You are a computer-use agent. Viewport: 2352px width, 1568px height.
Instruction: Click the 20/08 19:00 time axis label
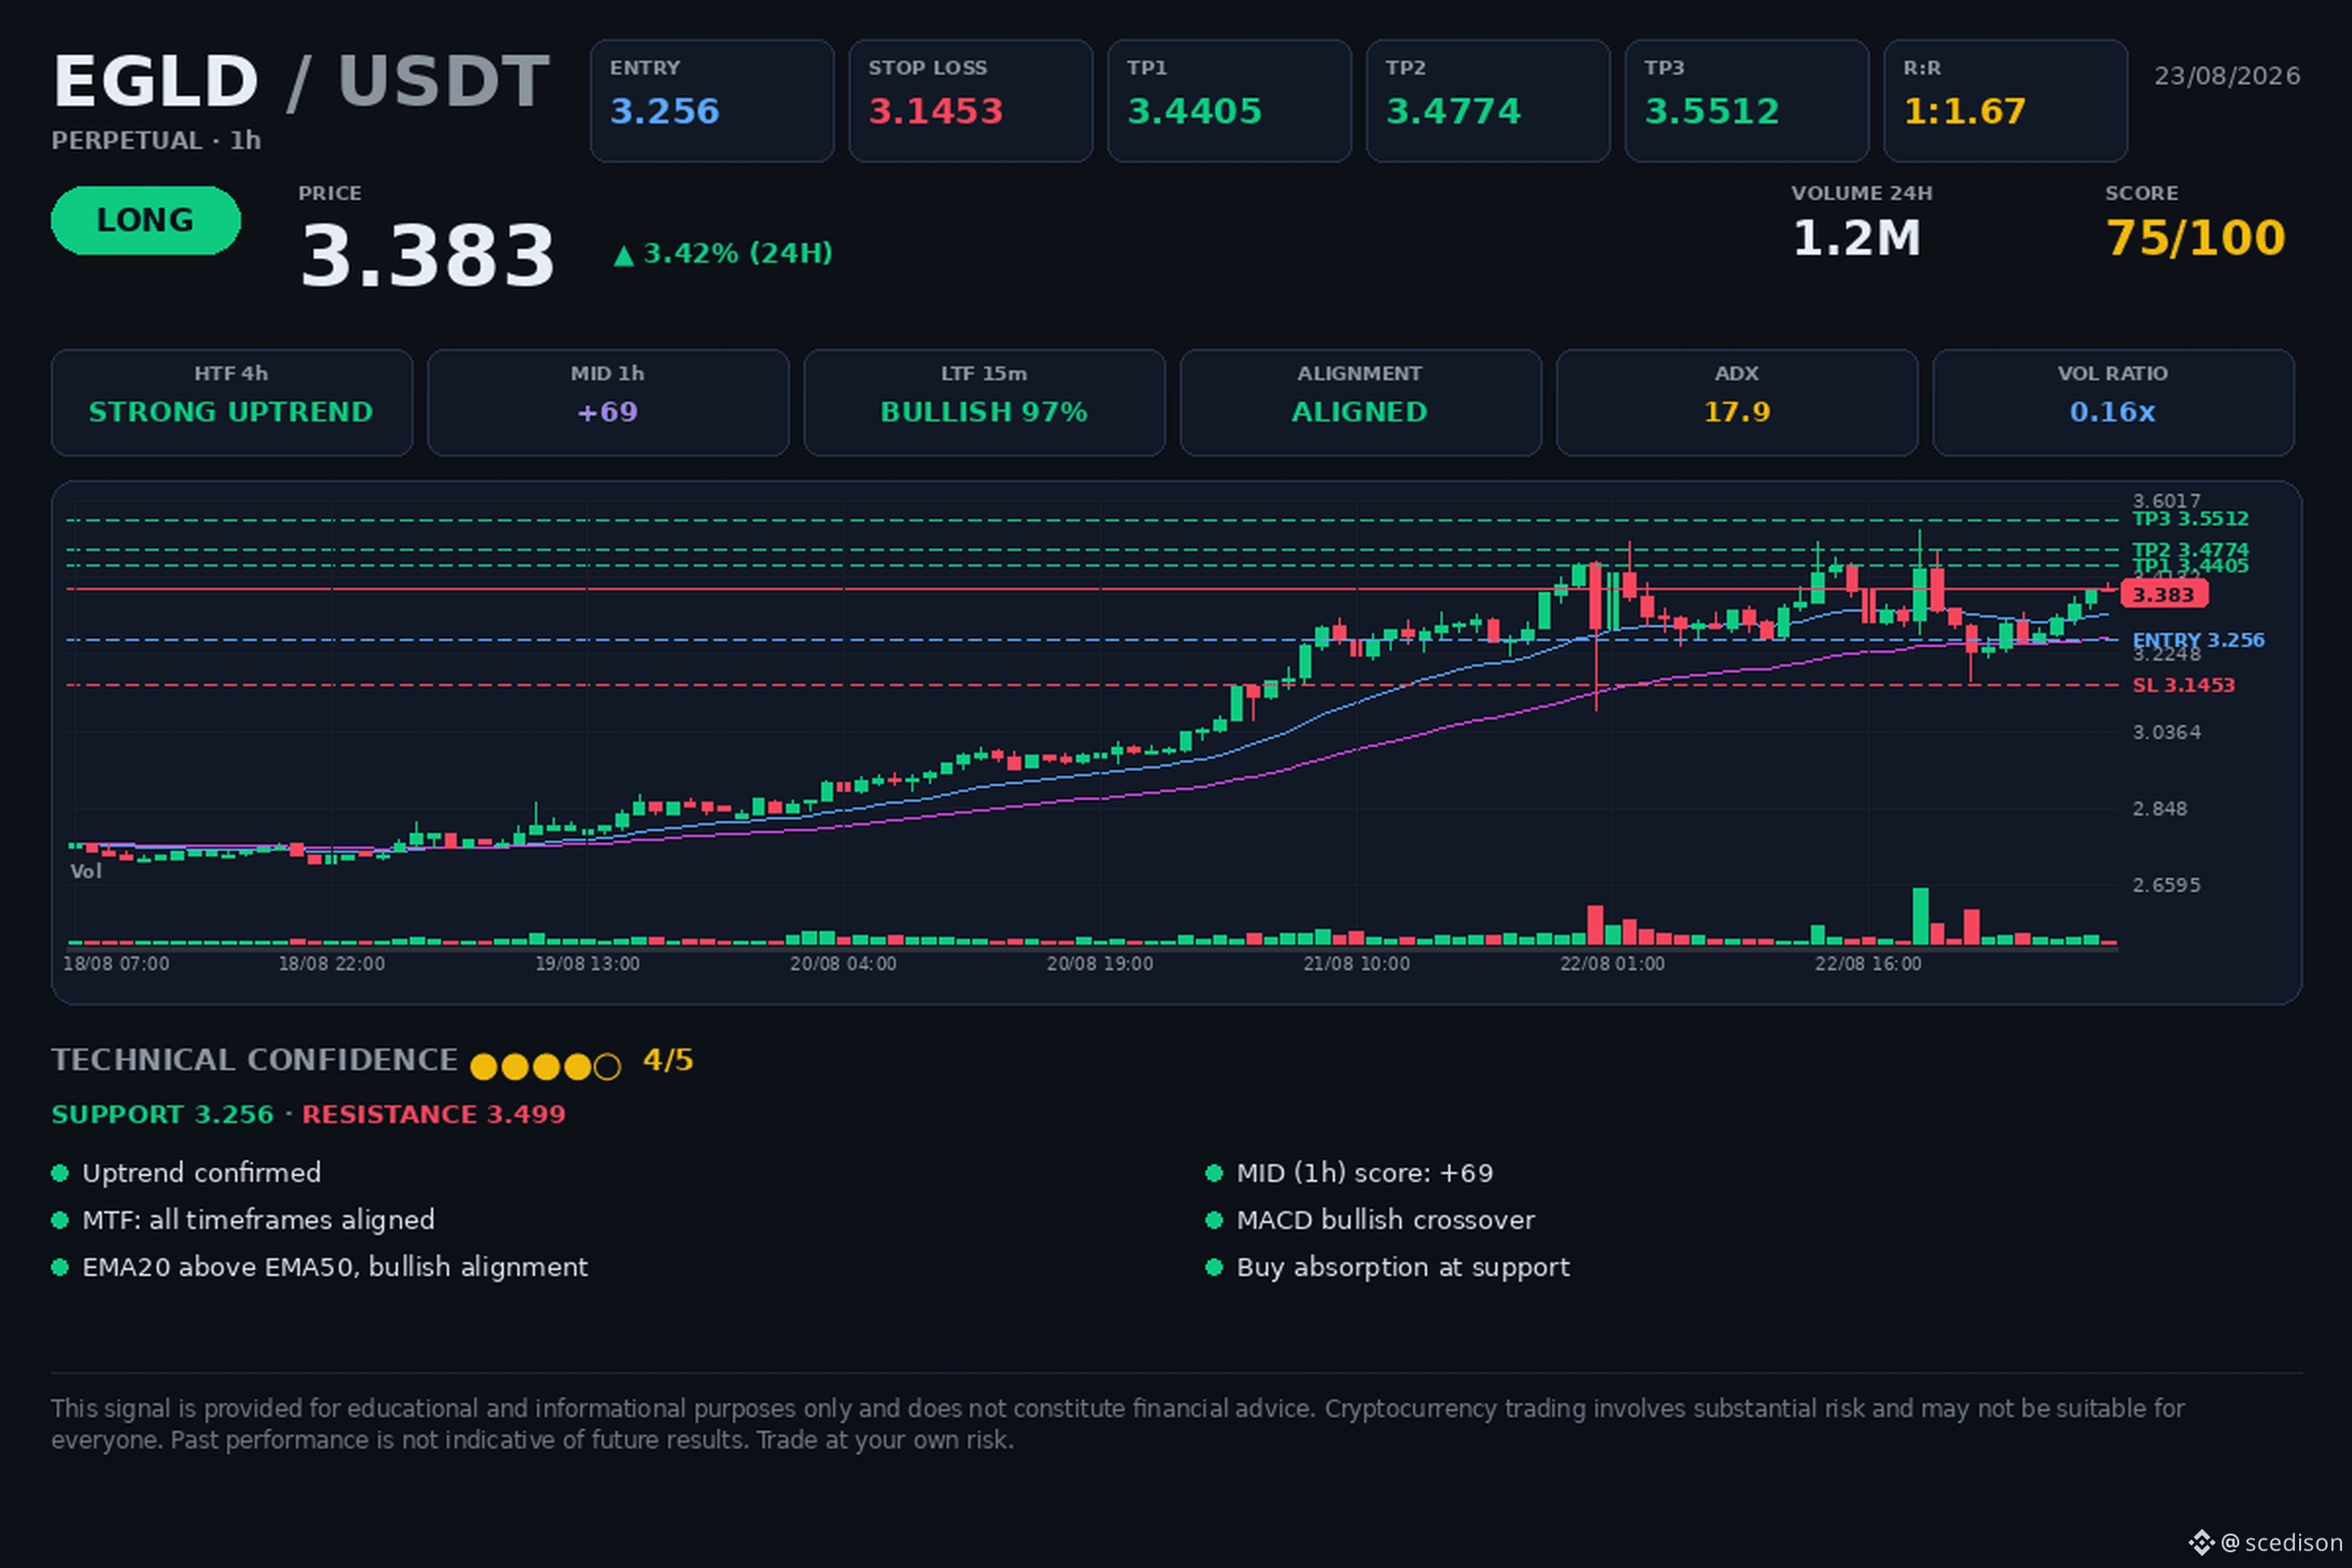click(1100, 964)
